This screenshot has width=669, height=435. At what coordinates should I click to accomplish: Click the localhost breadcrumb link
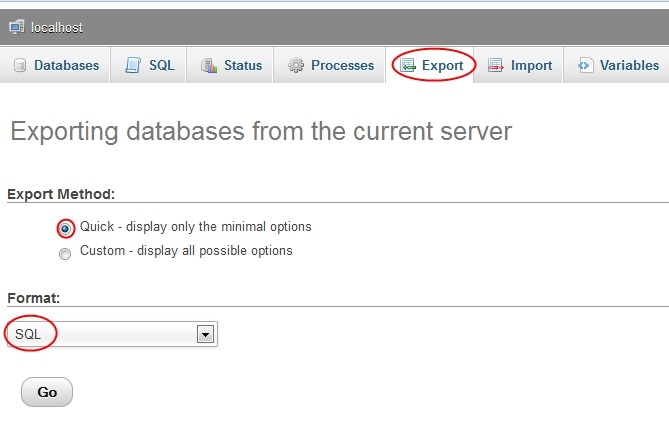coord(57,27)
